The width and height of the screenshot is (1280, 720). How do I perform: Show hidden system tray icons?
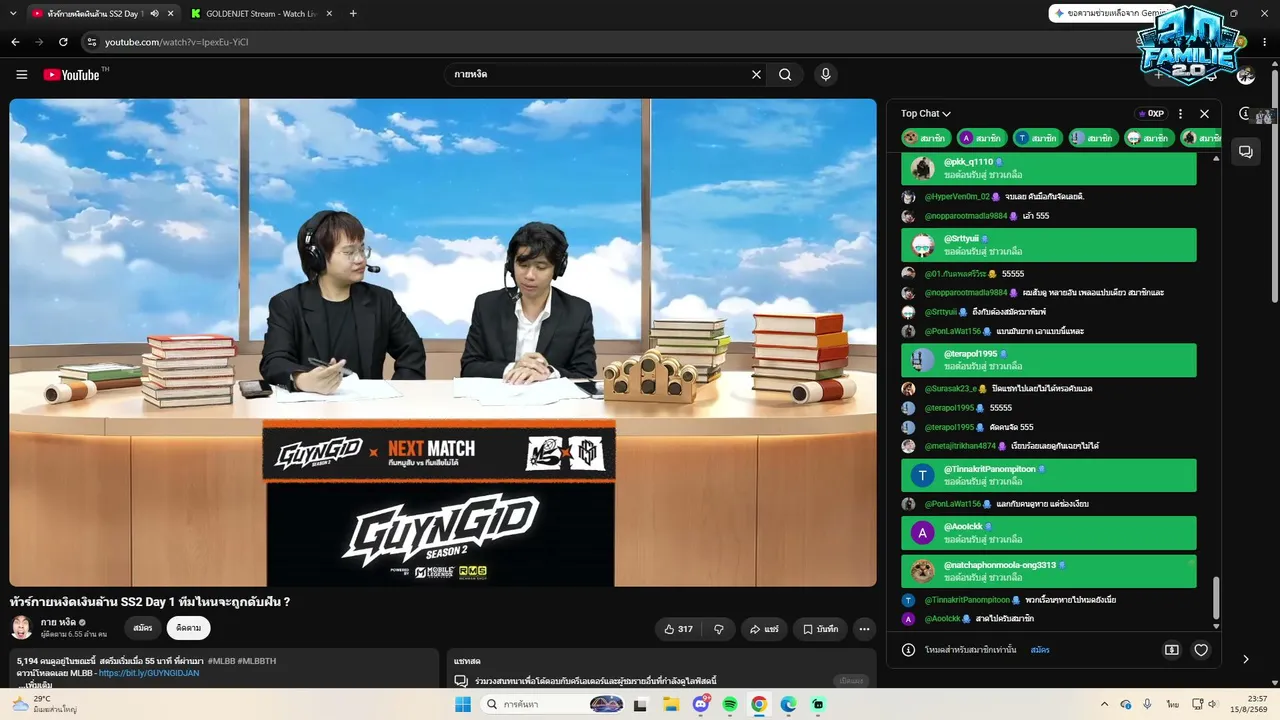click(1104, 704)
